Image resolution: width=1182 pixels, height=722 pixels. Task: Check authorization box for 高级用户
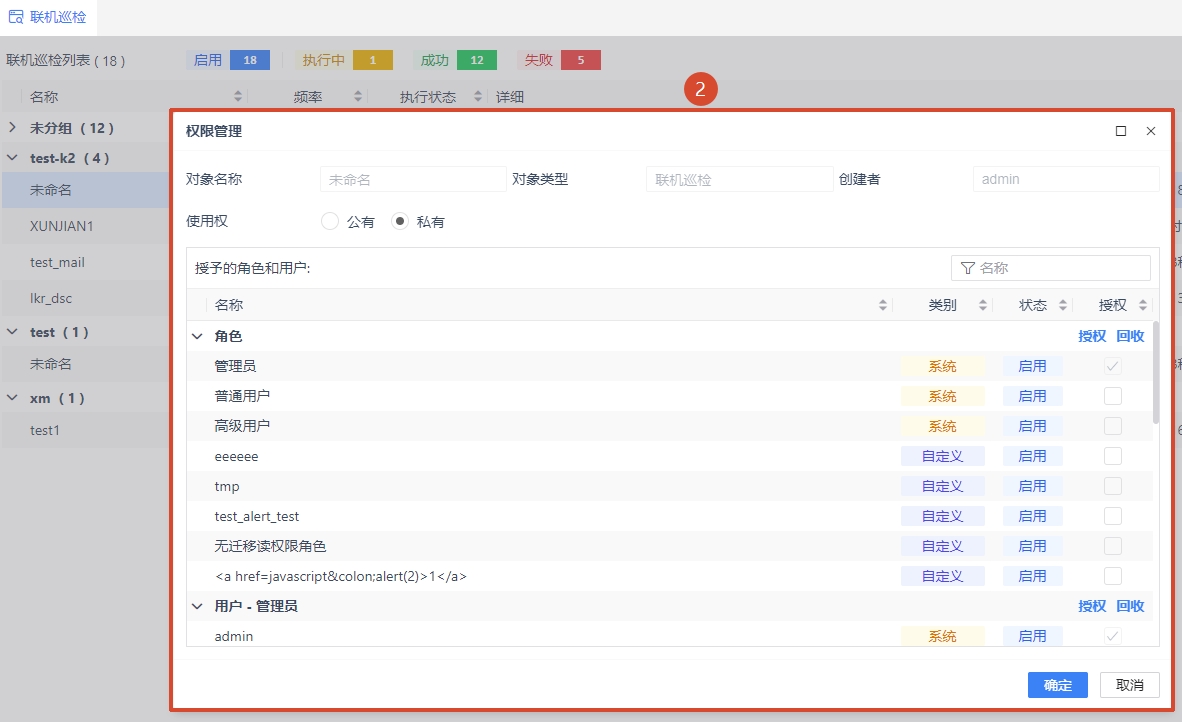[1113, 426]
